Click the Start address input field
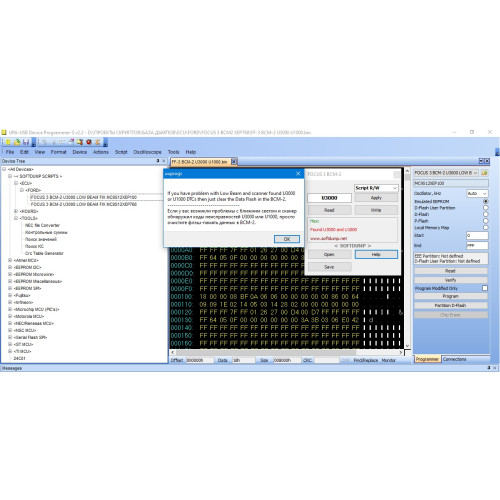Screen dimensions: 500x500 [477, 235]
